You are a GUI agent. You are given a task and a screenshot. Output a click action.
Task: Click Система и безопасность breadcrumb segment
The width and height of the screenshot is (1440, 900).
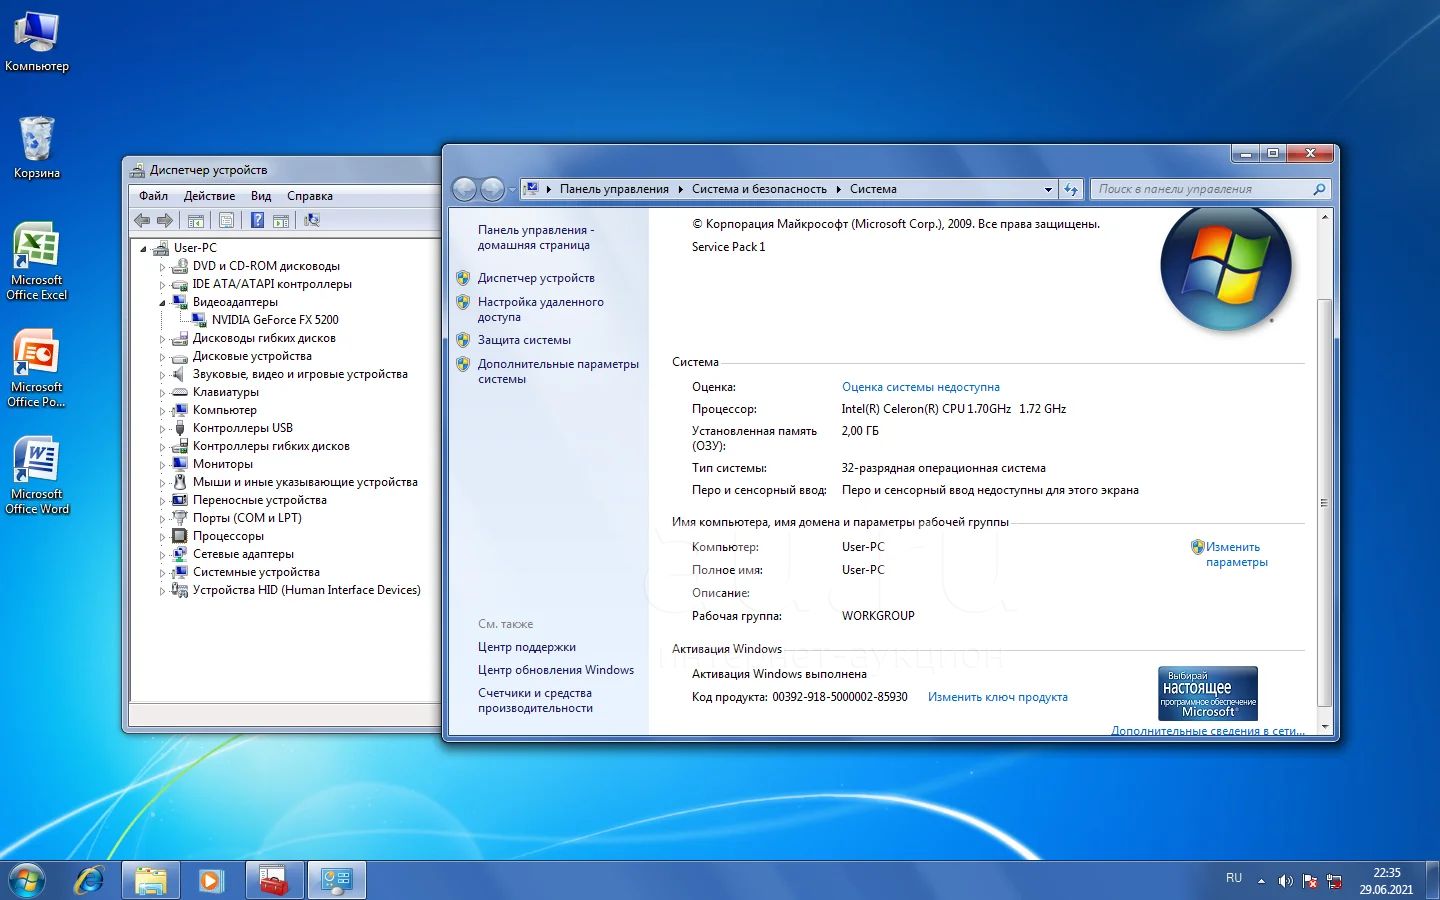(x=759, y=189)
